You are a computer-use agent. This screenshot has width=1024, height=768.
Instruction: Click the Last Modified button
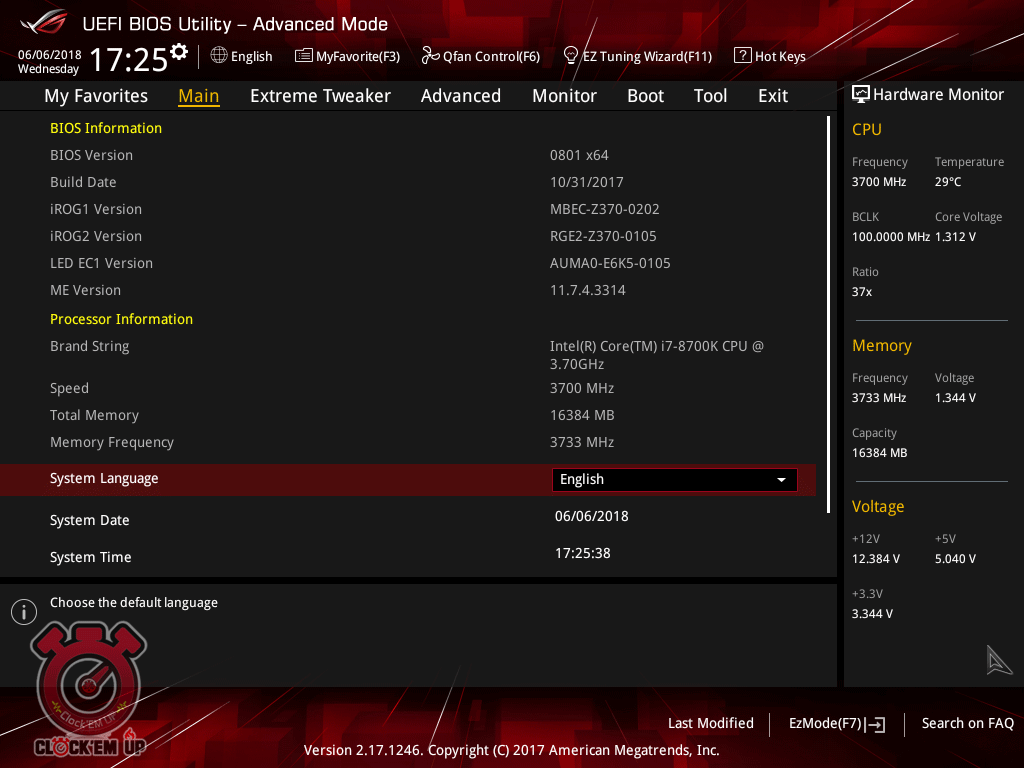(710, 723)
